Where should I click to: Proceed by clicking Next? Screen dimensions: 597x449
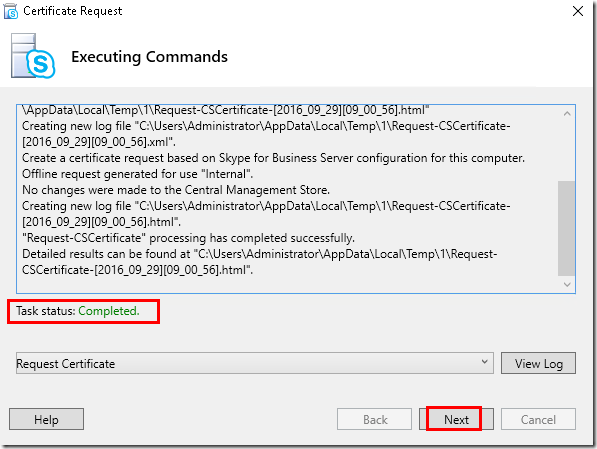pyautogui.click(x=456, y=419)
